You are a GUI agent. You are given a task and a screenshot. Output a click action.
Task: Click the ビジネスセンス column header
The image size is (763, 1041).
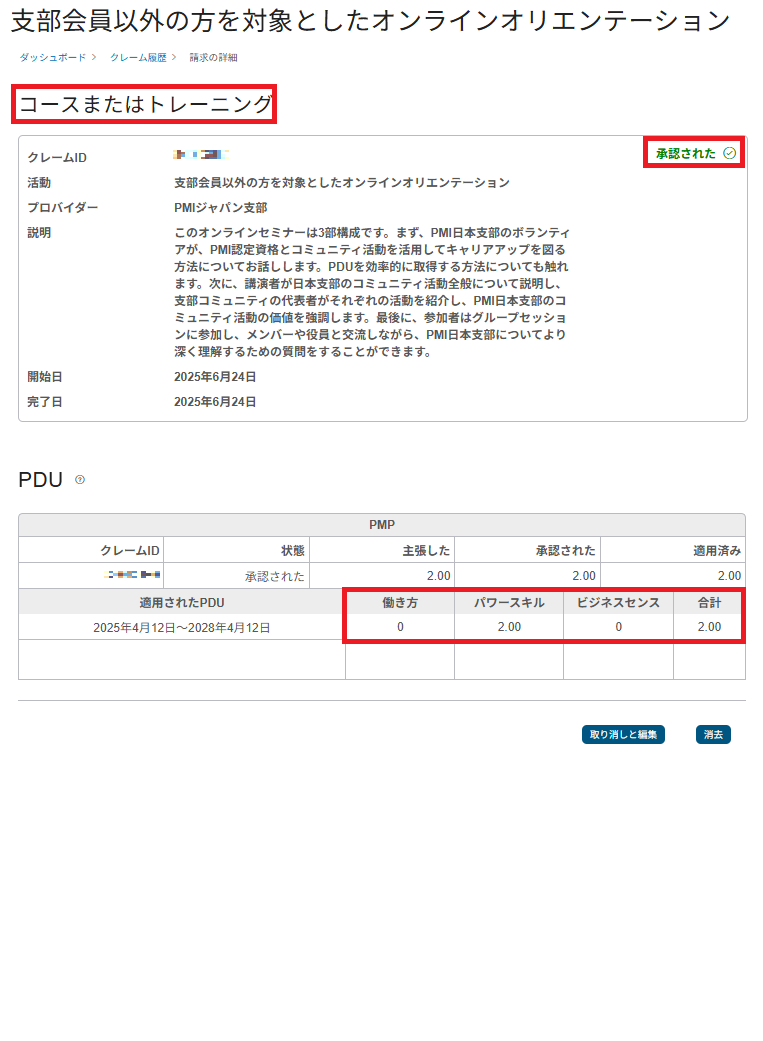click(618, 602)
